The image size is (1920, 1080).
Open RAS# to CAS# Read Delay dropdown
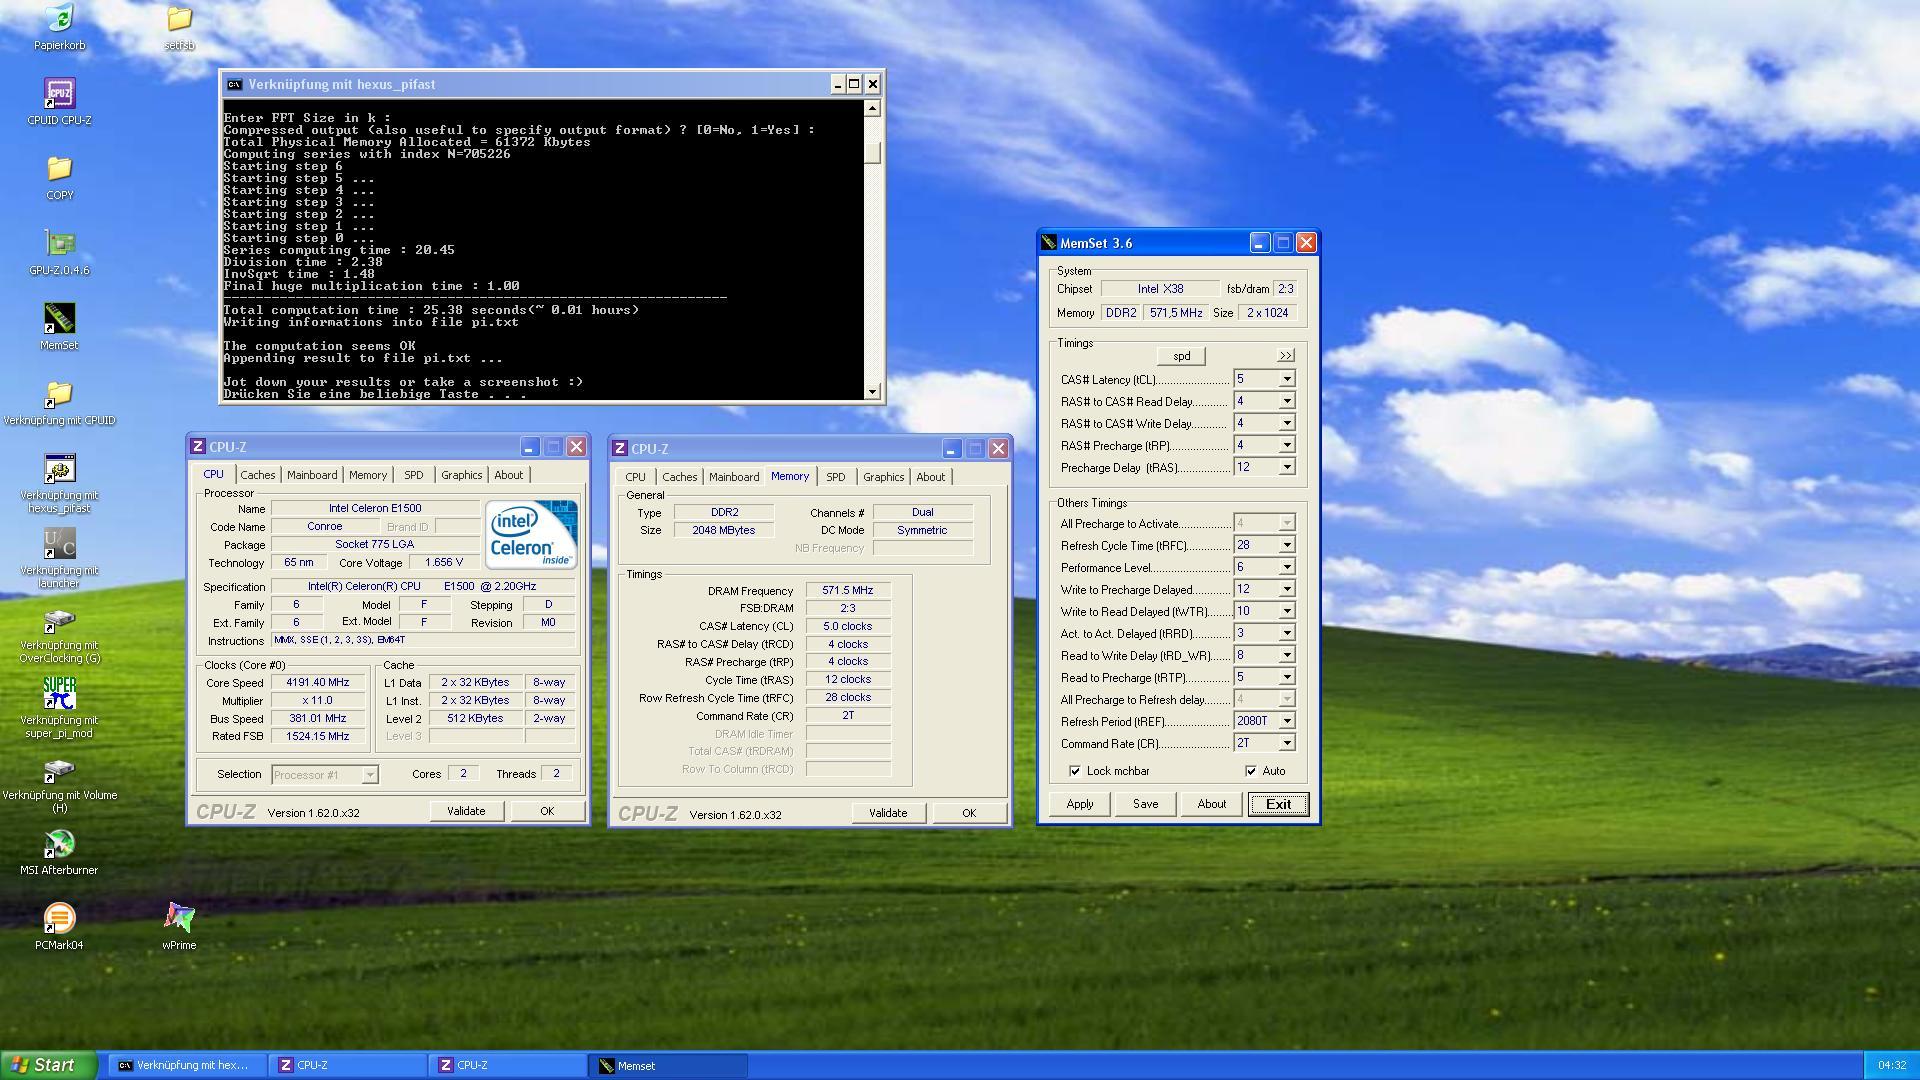click(1287, 402)
